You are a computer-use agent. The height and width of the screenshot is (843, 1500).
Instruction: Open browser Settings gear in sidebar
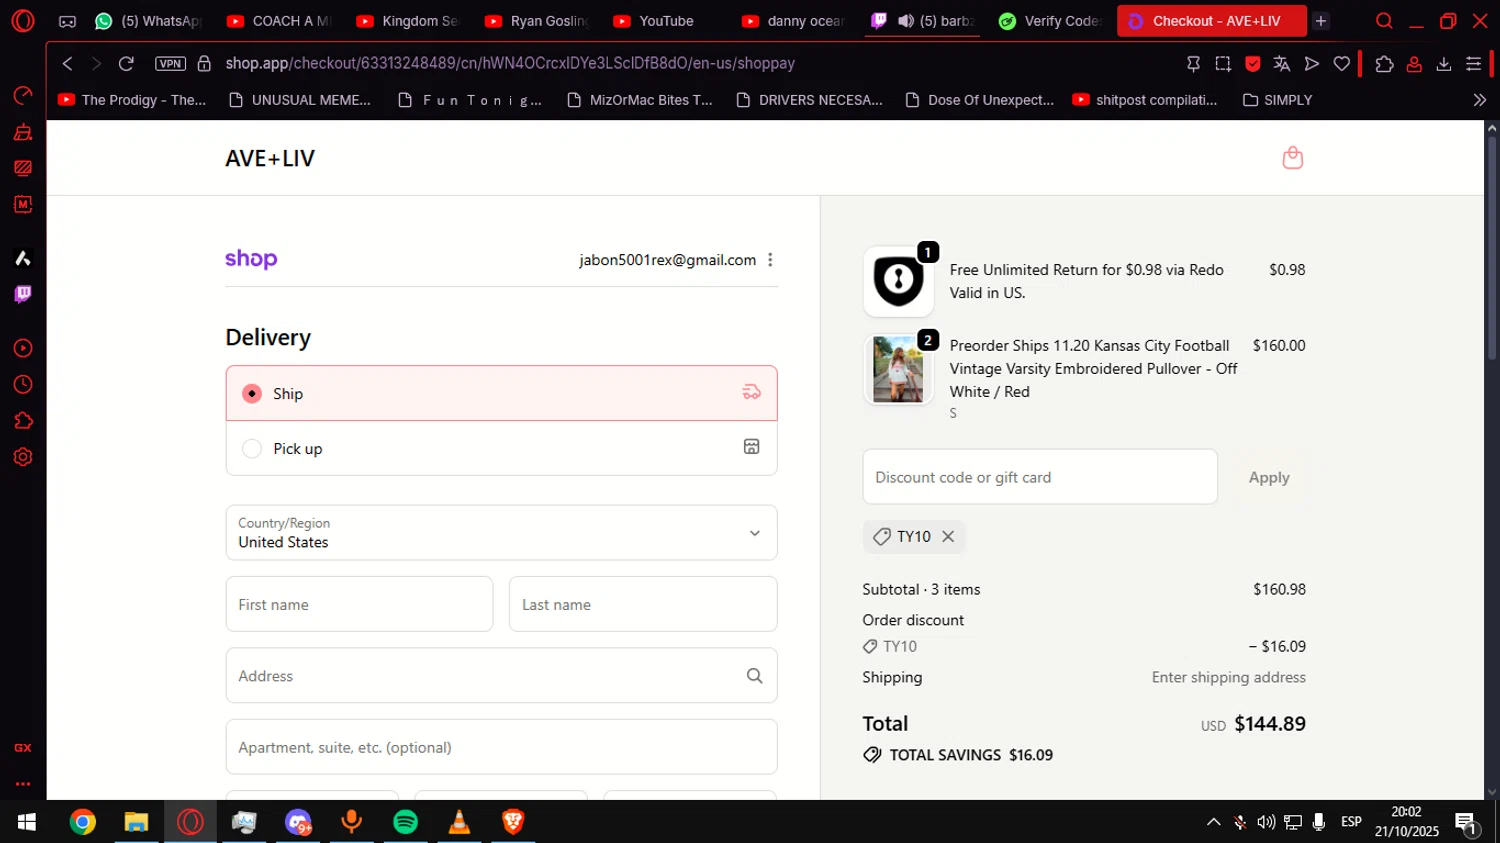coord(23,457)
